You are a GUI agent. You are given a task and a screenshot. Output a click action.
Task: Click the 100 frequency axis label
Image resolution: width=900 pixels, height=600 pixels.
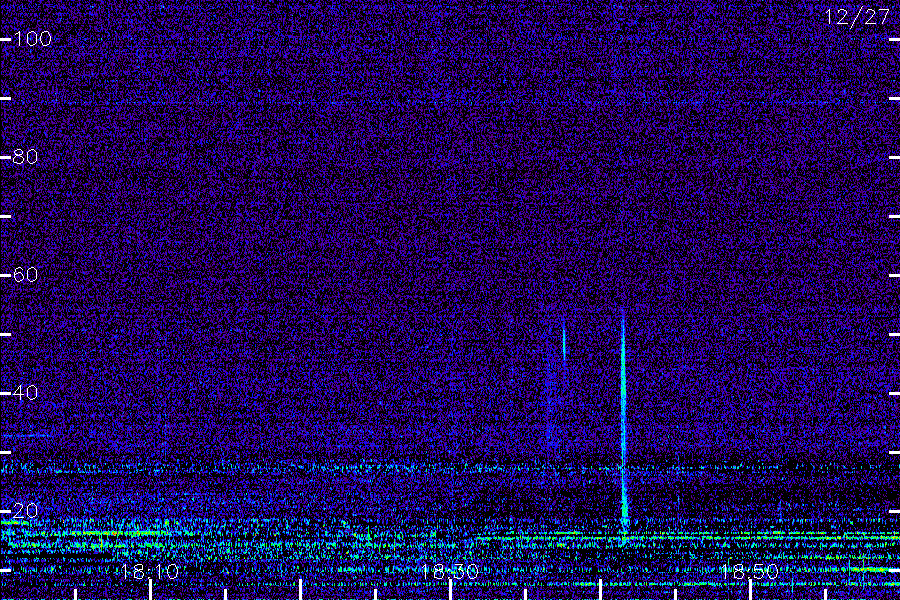(x=32, y=39)
